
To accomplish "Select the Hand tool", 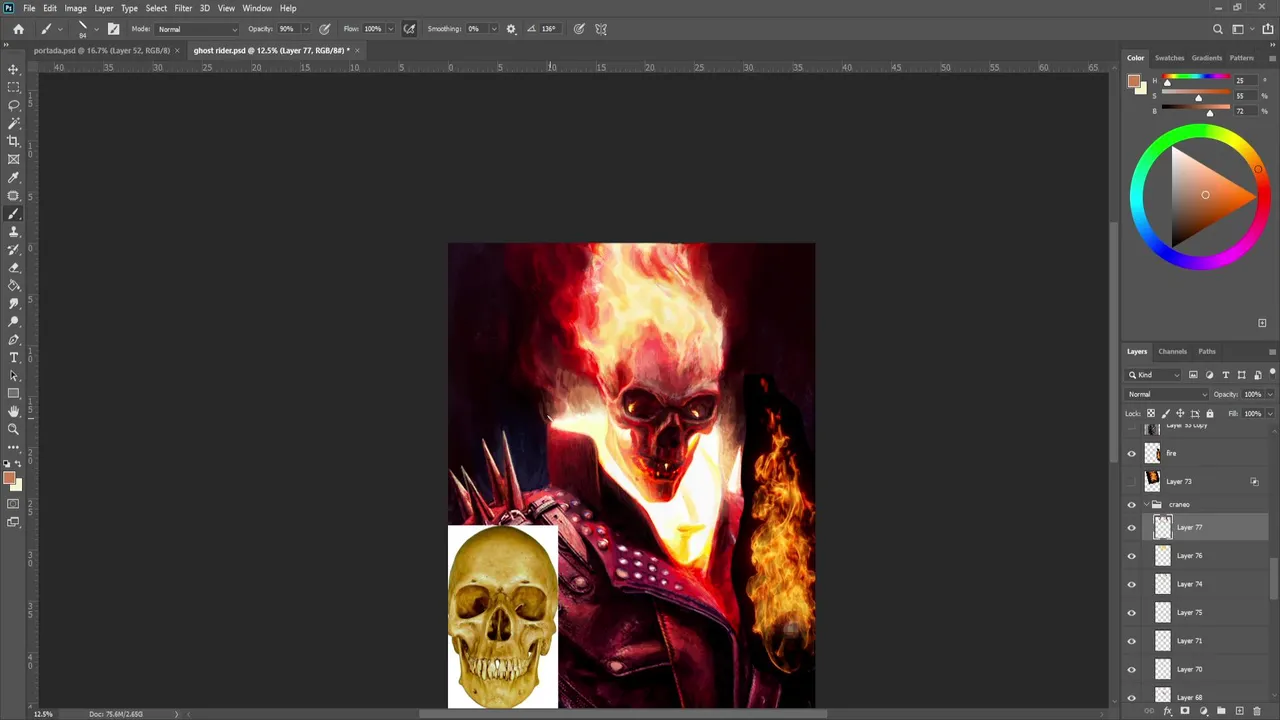I will pyautogui.click(x=14, y=411).
